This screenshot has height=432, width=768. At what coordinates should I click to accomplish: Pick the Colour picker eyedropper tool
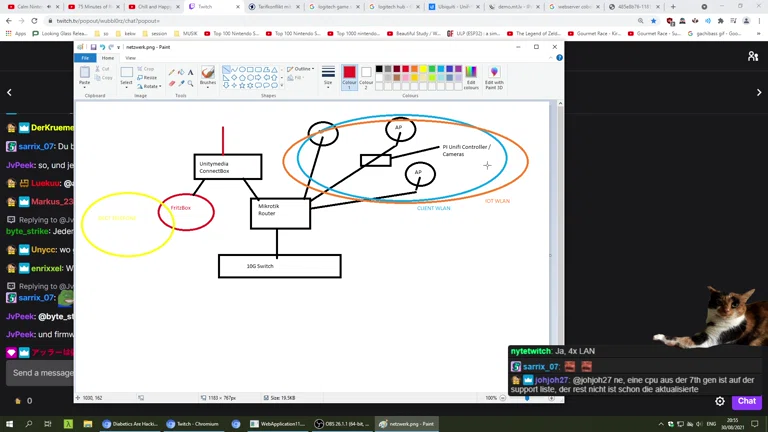click(x=181, y=84)
